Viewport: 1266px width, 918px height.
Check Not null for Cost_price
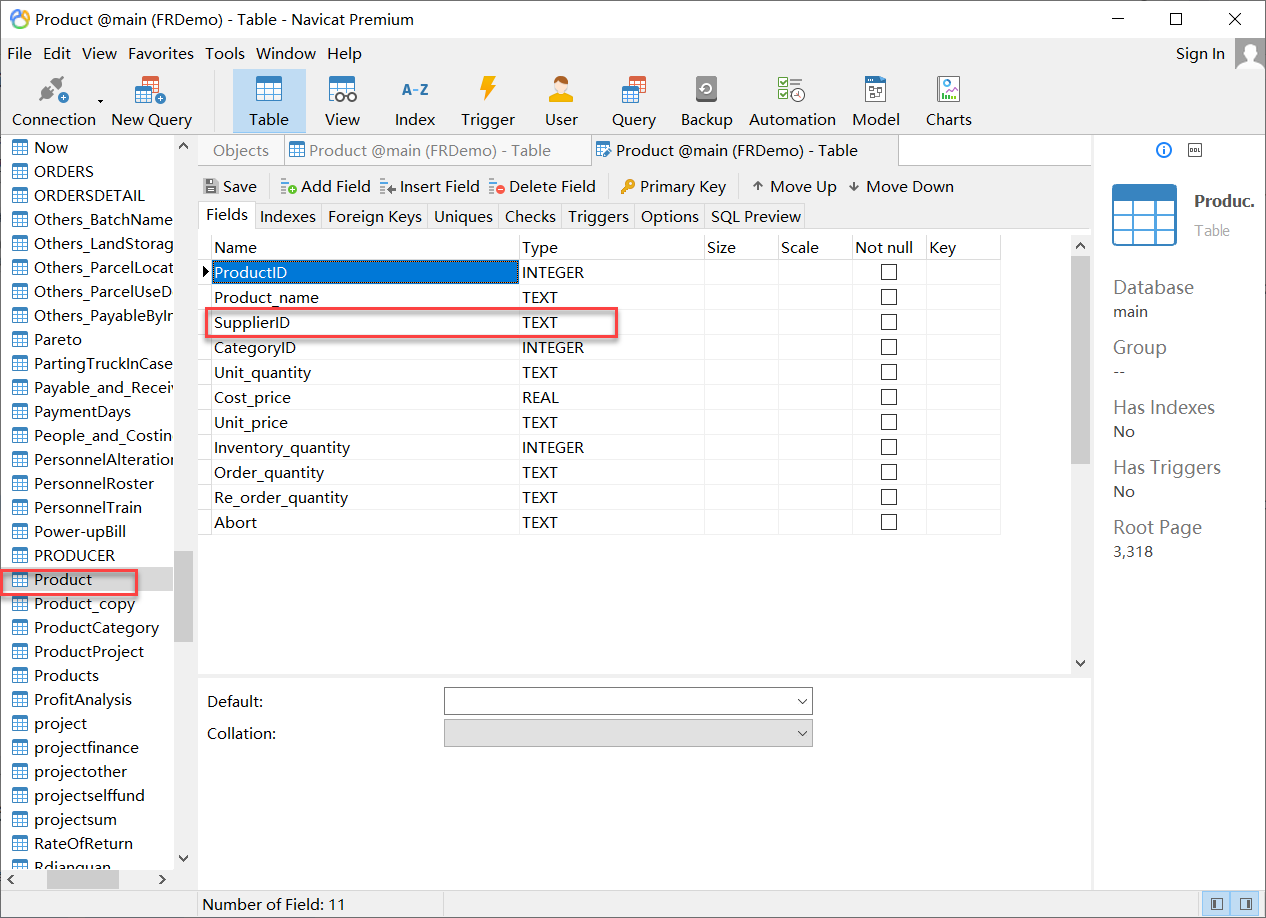889,397
